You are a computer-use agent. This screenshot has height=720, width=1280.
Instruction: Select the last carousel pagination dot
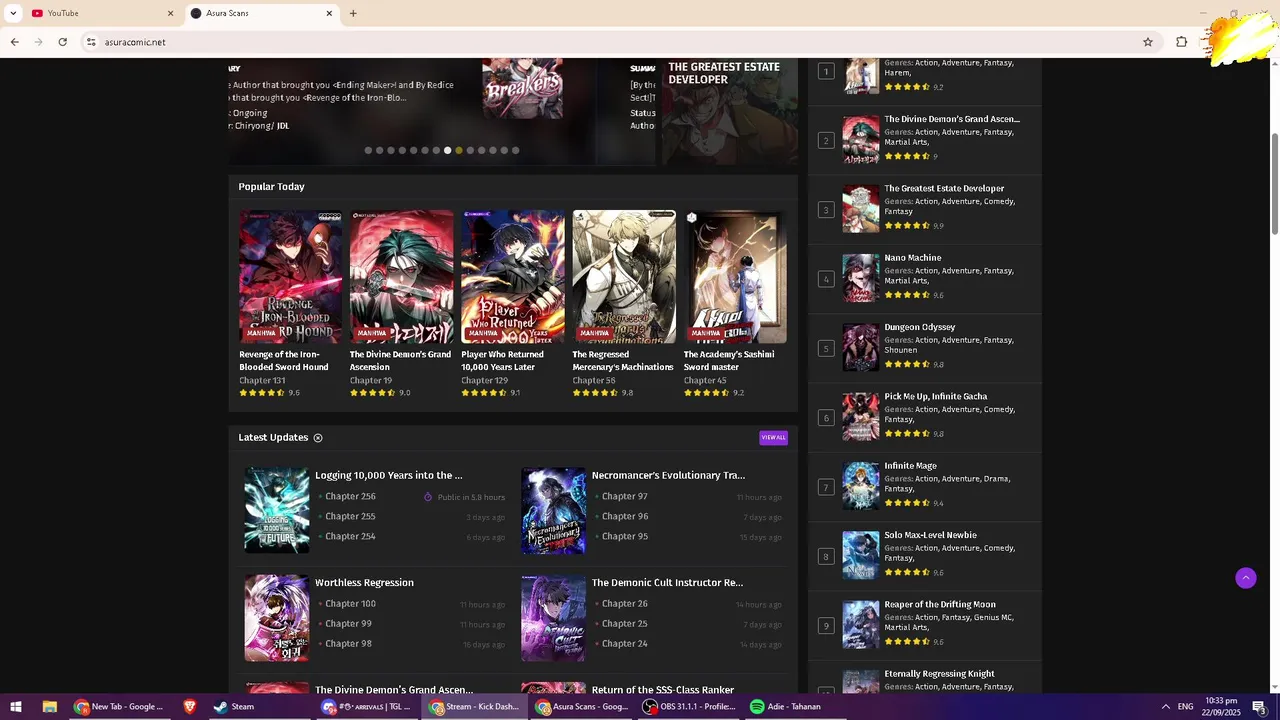tap(515, 150)
